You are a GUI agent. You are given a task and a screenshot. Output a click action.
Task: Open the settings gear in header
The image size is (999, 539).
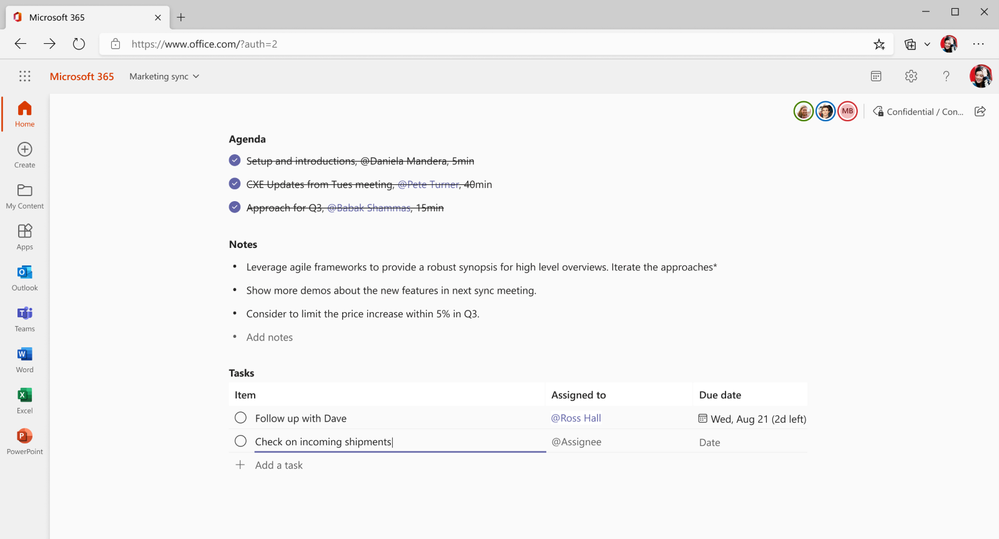coord(911,76)
